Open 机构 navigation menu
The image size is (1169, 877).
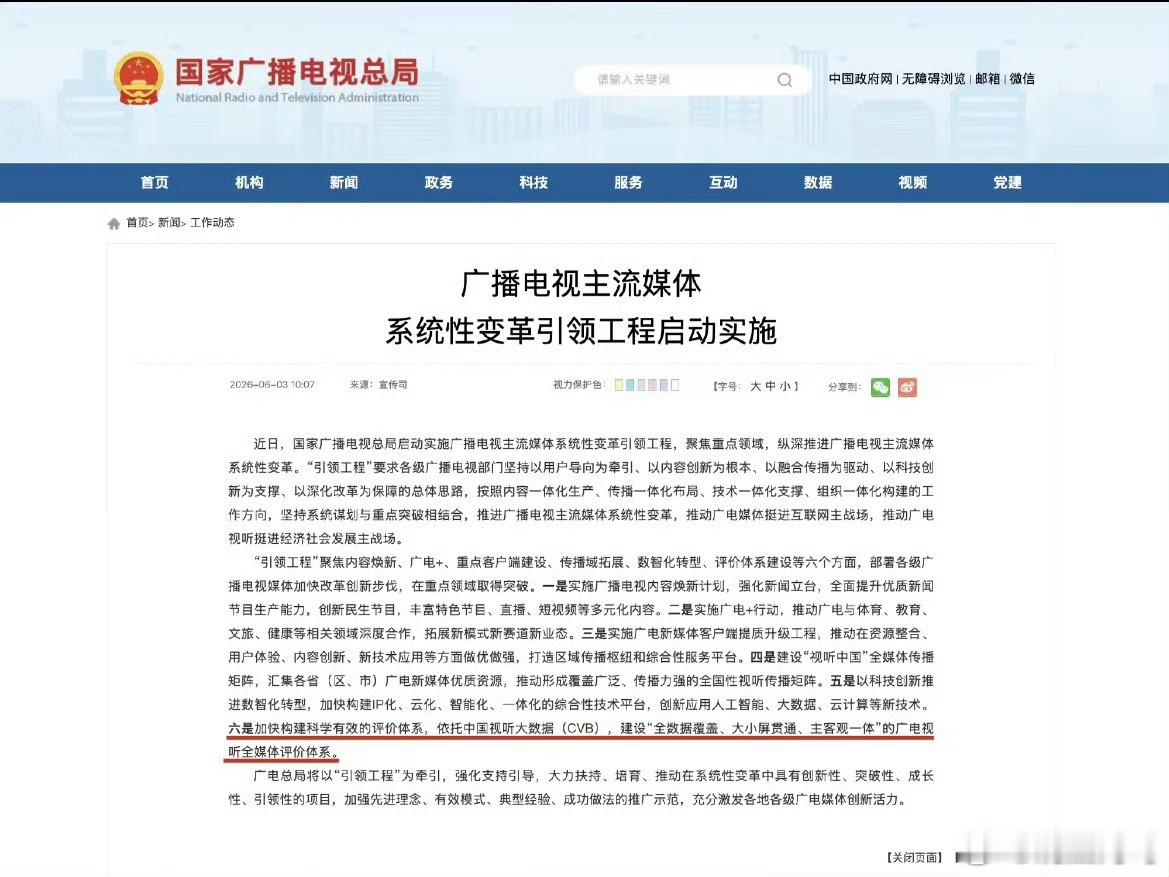click(249, 183)
